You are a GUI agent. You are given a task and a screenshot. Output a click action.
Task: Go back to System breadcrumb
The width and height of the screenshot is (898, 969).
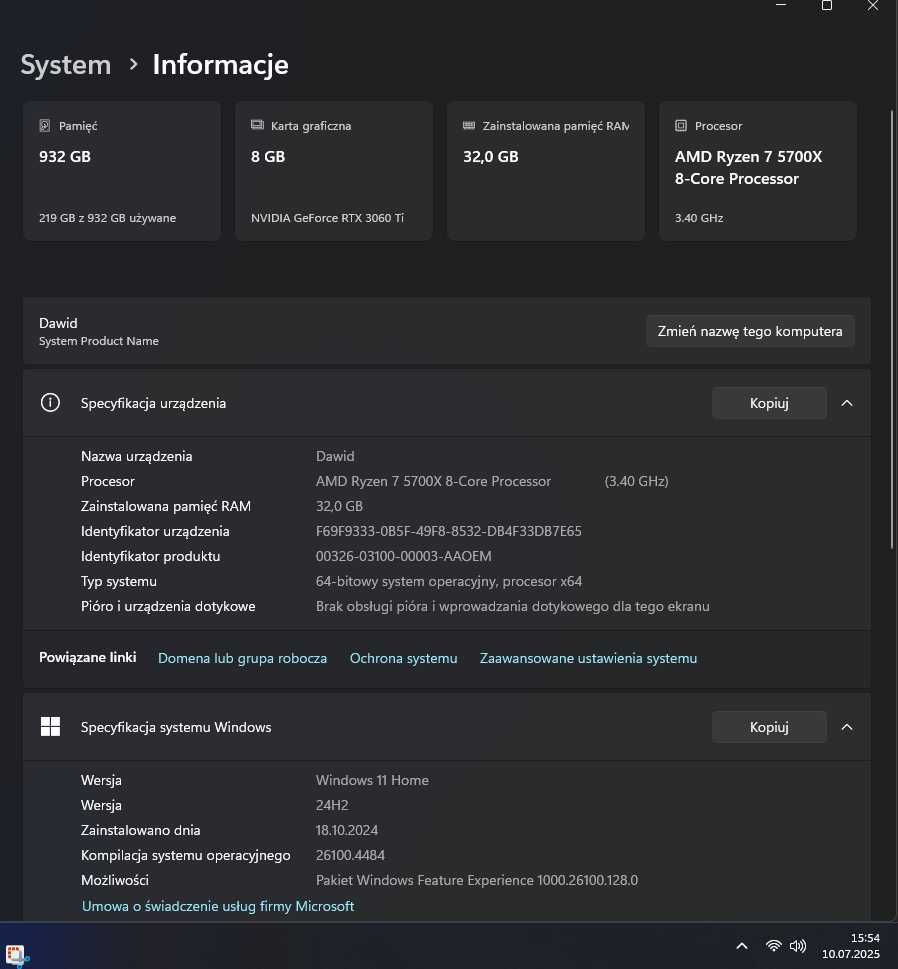pos(66,64)
